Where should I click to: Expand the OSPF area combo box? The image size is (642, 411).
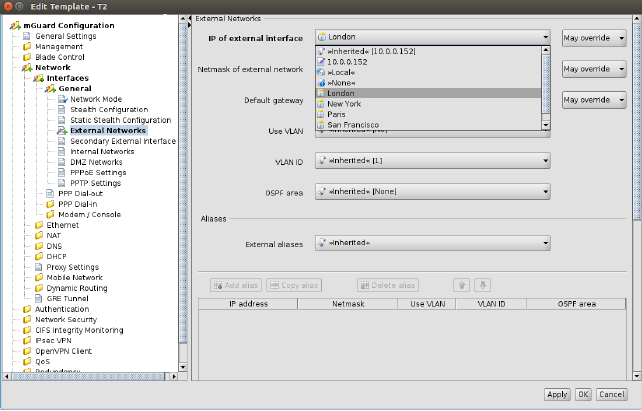click(433, 190)
